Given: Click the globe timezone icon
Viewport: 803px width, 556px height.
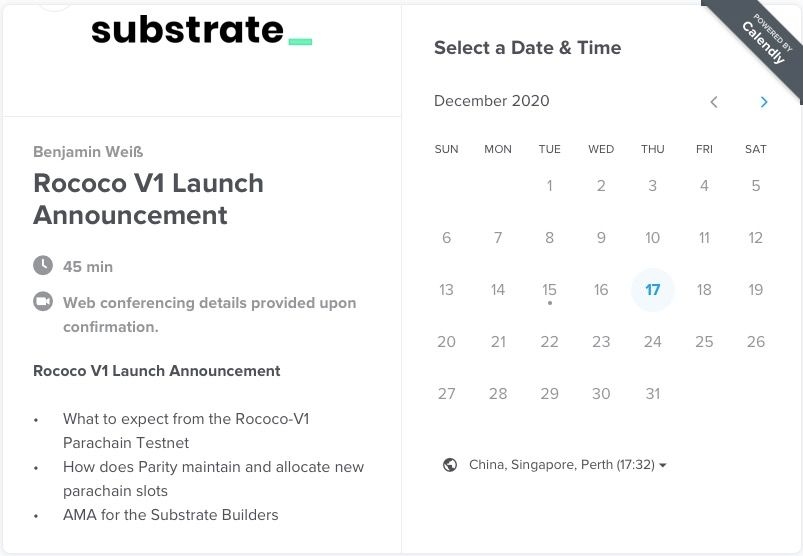Looking at the screenshot, I should [450, 465].
